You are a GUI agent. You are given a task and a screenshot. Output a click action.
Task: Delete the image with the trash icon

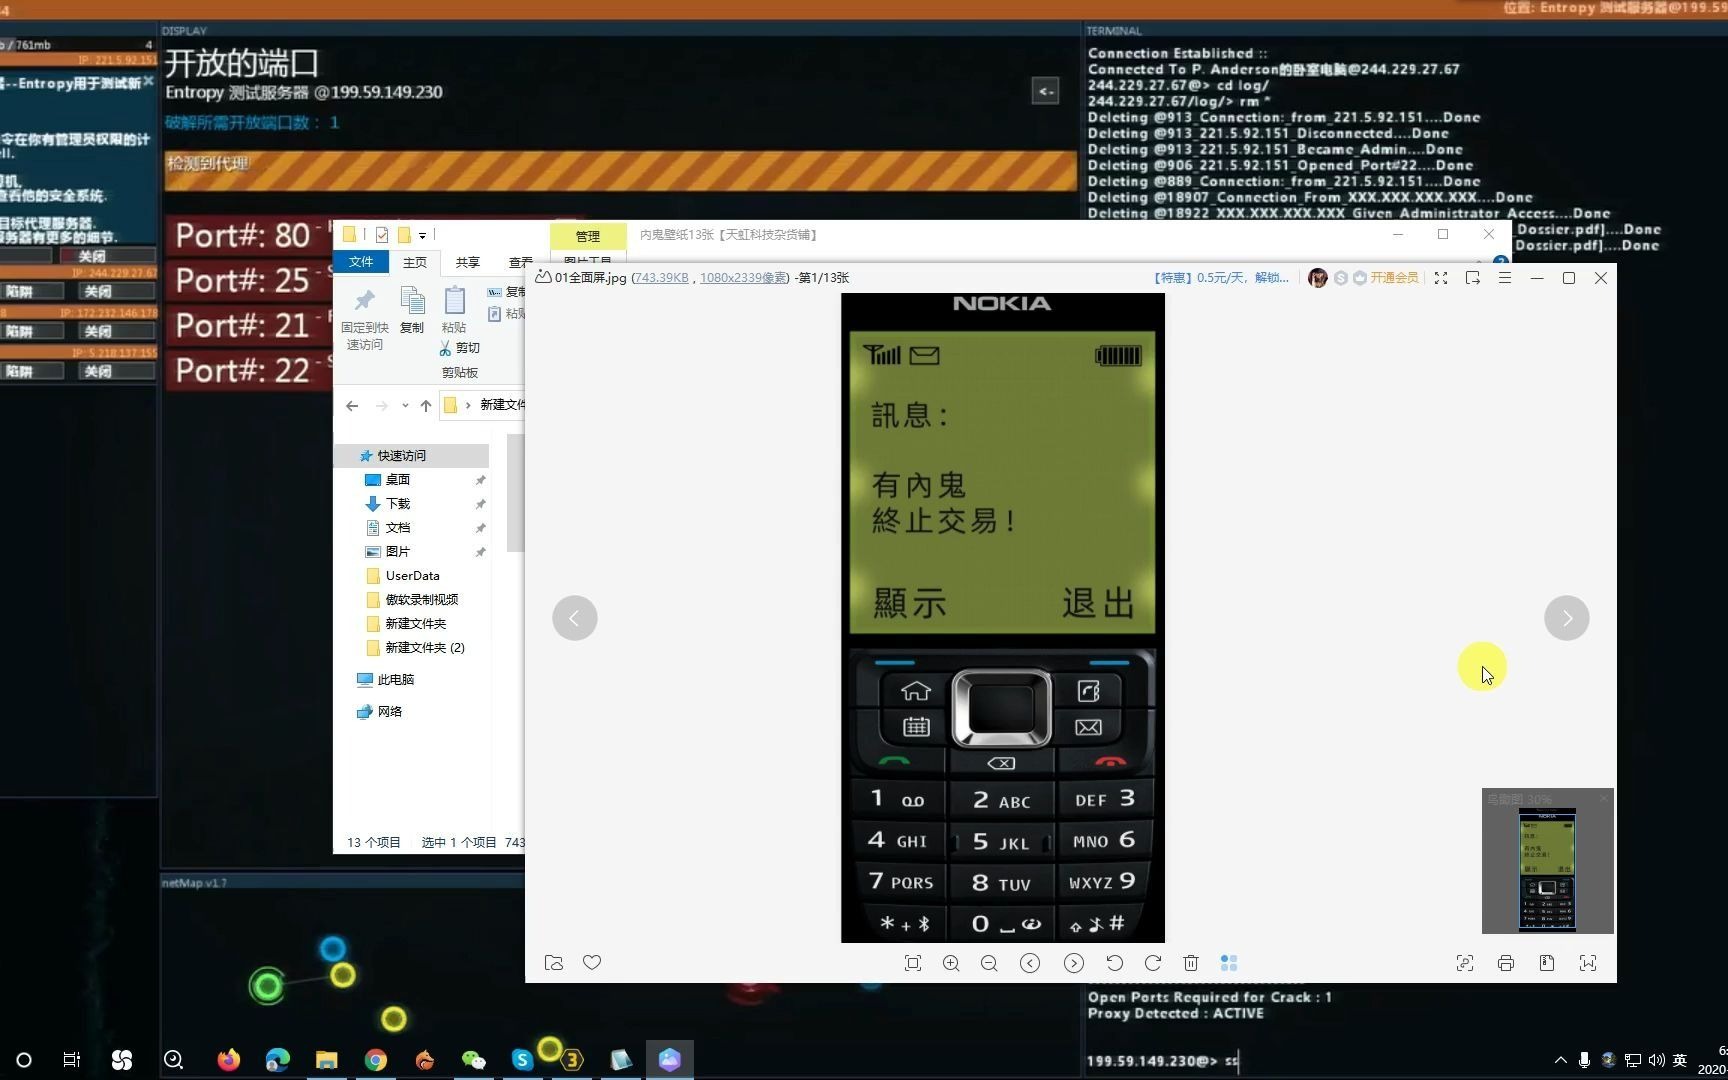click(1190, 963)
